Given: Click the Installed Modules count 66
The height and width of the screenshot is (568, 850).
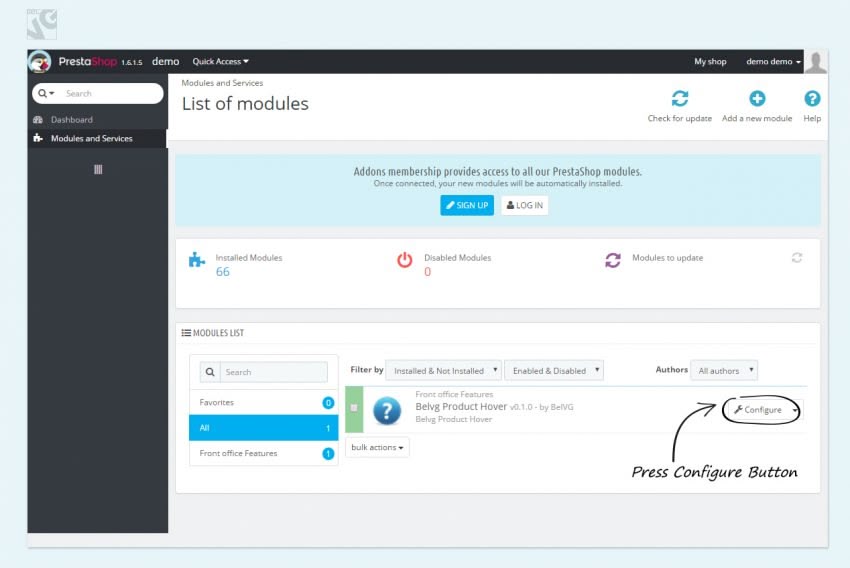Looking at the screenshot, I should 223,272.
